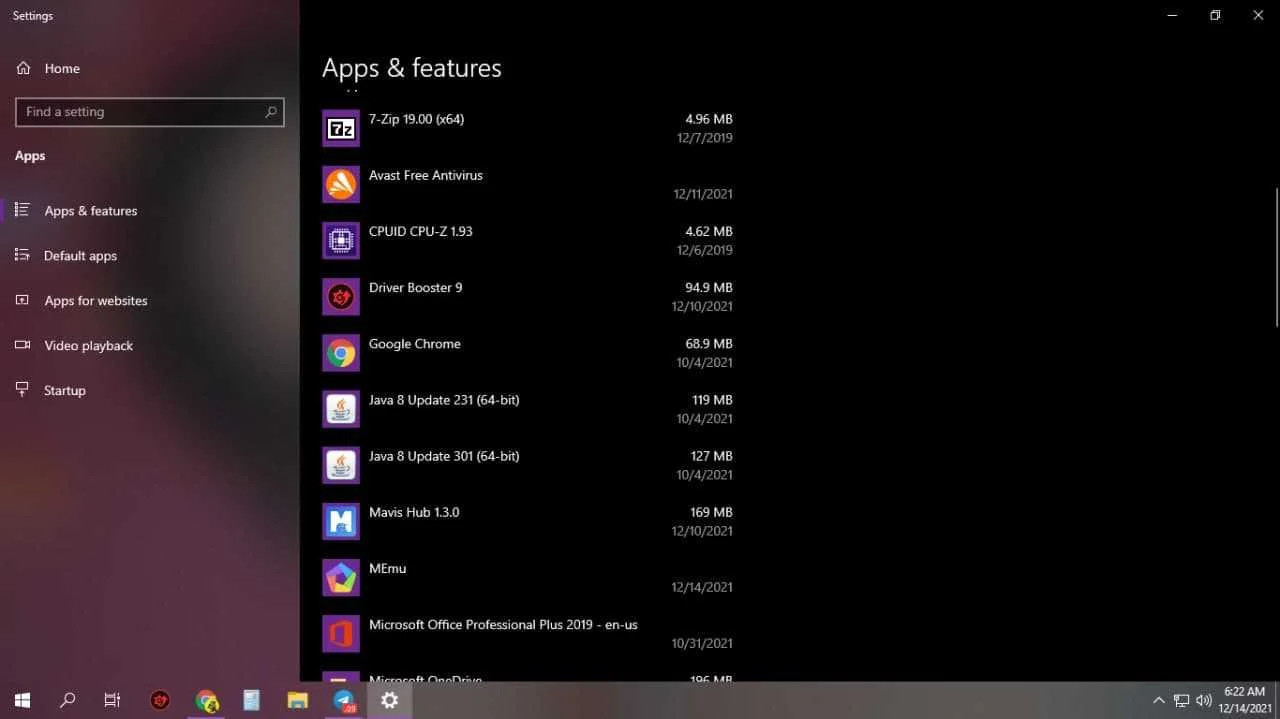The width and height of the screenshot is (1280, 719).
Task: Click the Google Chrome list icon
Action: coord(341,352)
